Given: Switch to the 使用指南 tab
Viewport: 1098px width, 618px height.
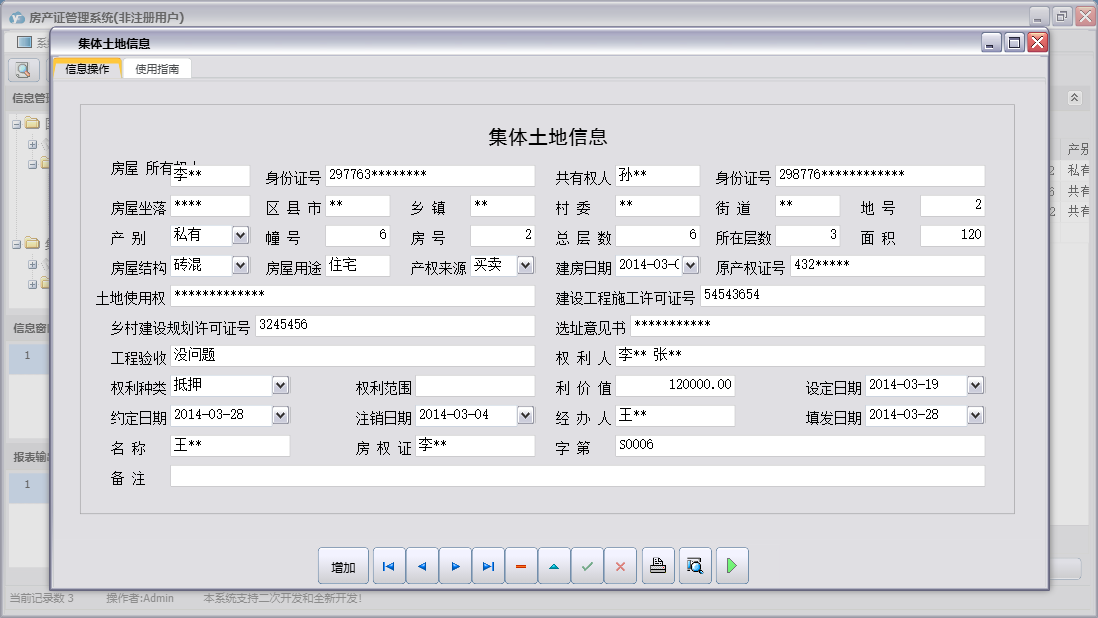Looking at the screenshot, I should click(157, 69).
